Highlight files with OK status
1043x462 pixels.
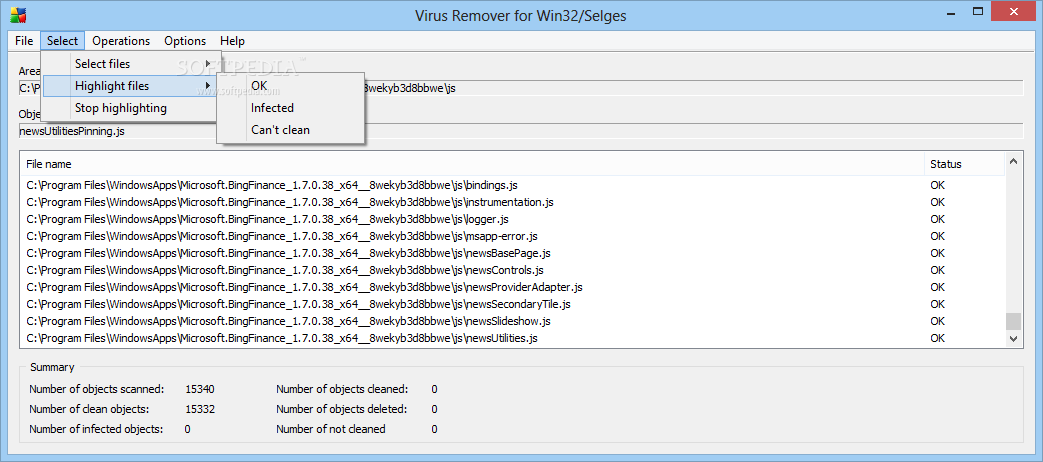pos(291,86)
